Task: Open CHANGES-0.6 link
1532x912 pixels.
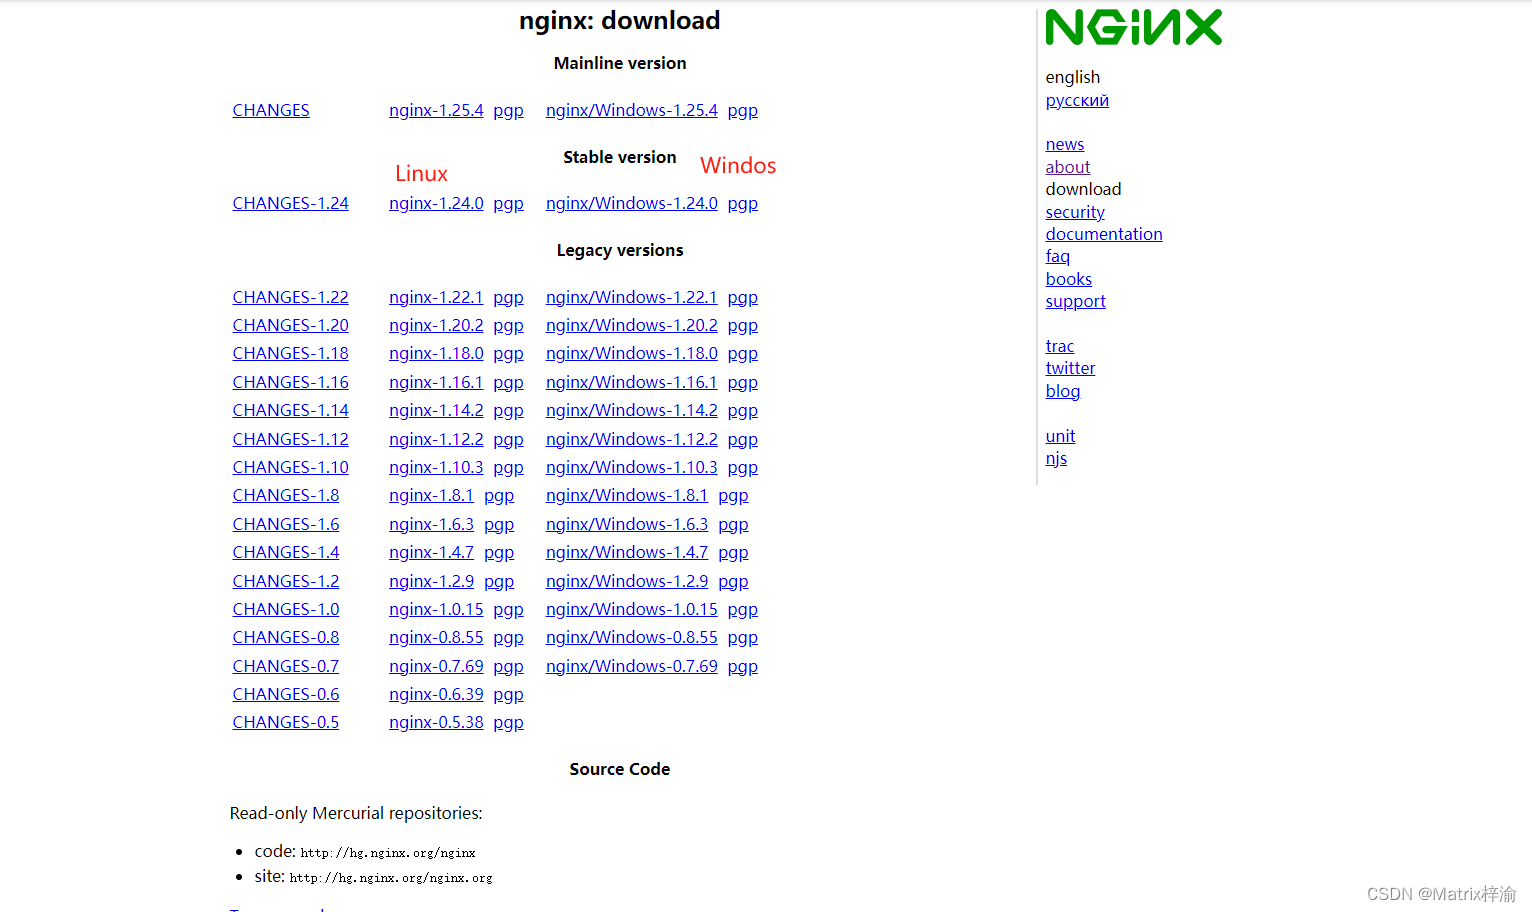Action: pyautogui.click(x=286, y=694)
